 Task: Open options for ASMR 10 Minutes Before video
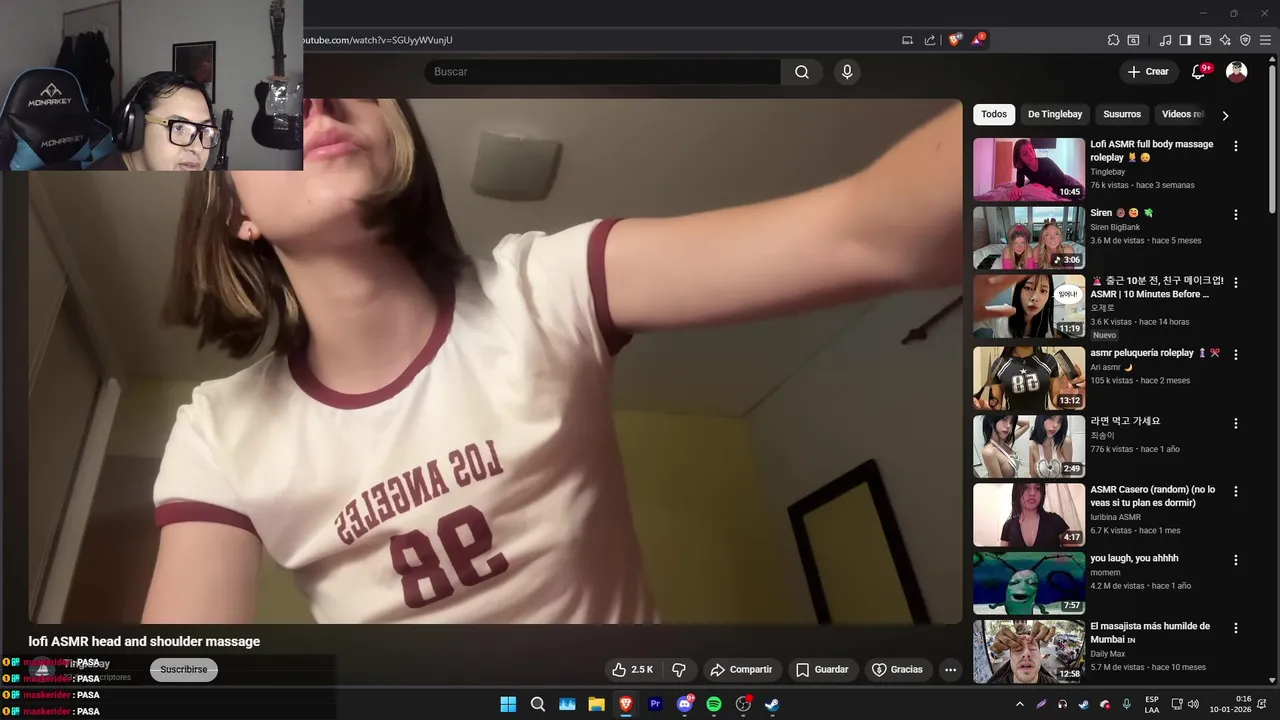click(x=1236, y=284)
